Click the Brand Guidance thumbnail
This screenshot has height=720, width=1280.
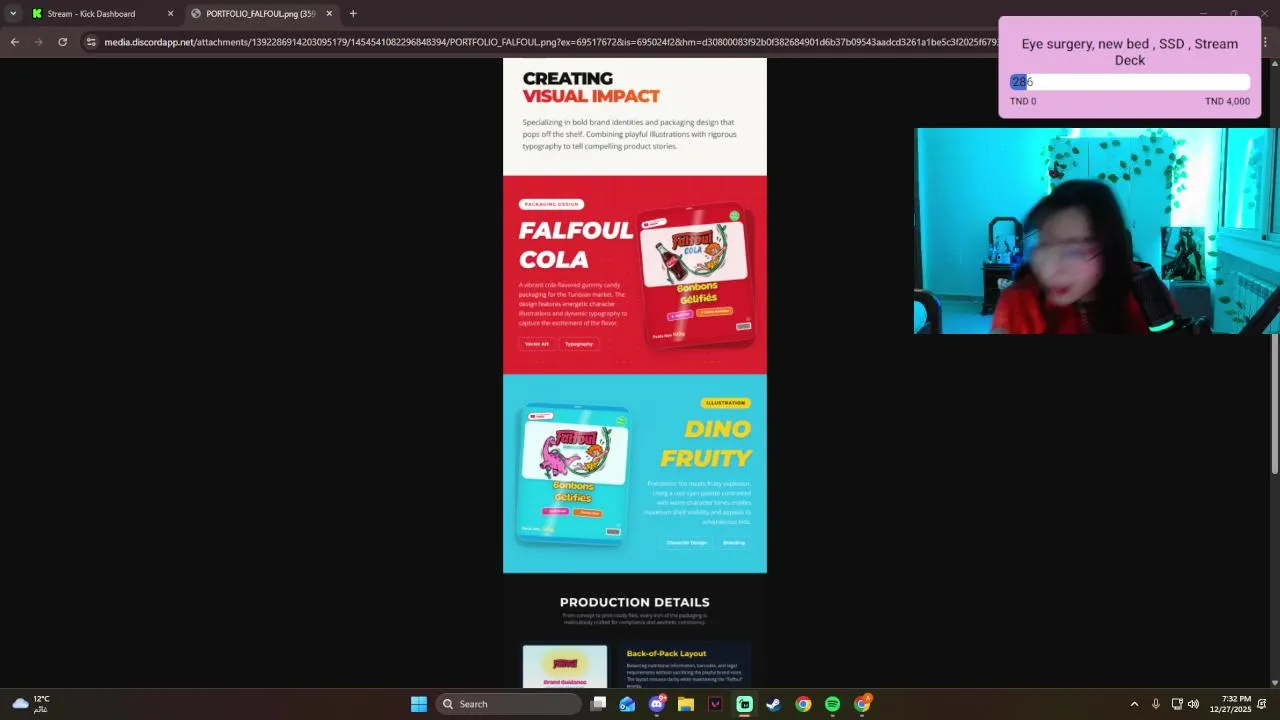(564, 666)
